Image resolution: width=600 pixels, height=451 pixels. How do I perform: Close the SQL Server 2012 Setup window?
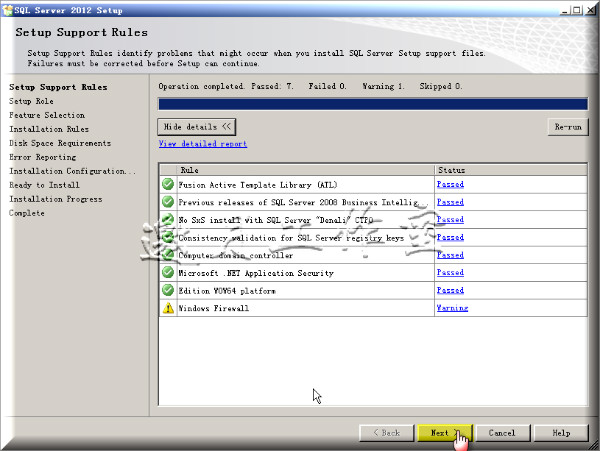(x=590, y=10)
